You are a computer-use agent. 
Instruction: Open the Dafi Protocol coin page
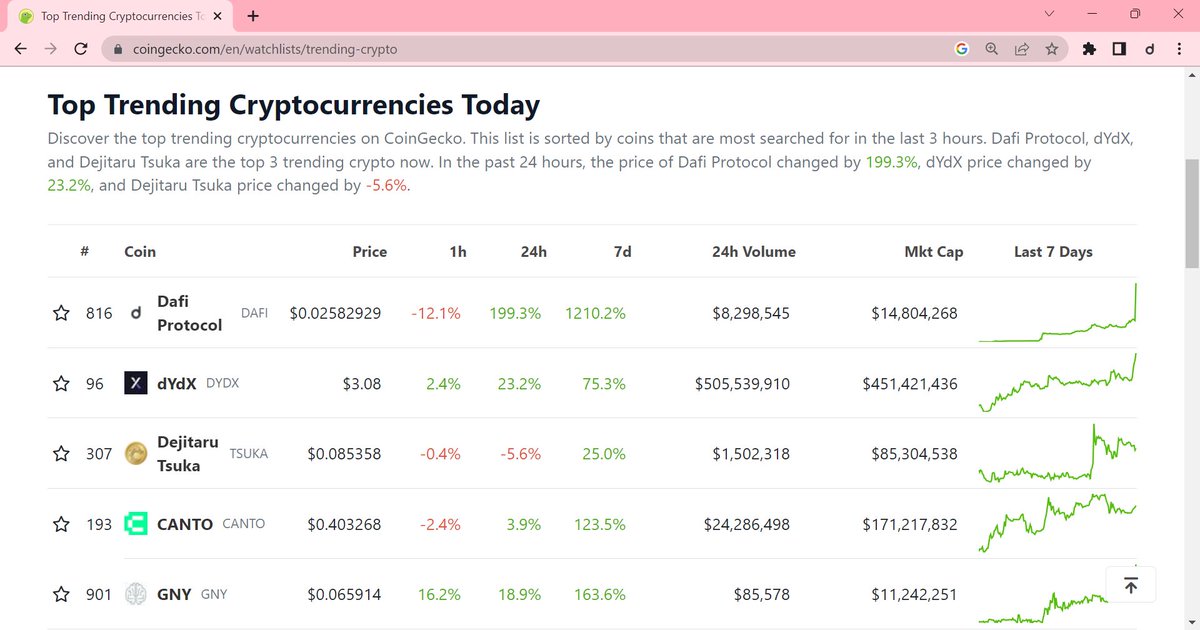coord(190,313)
